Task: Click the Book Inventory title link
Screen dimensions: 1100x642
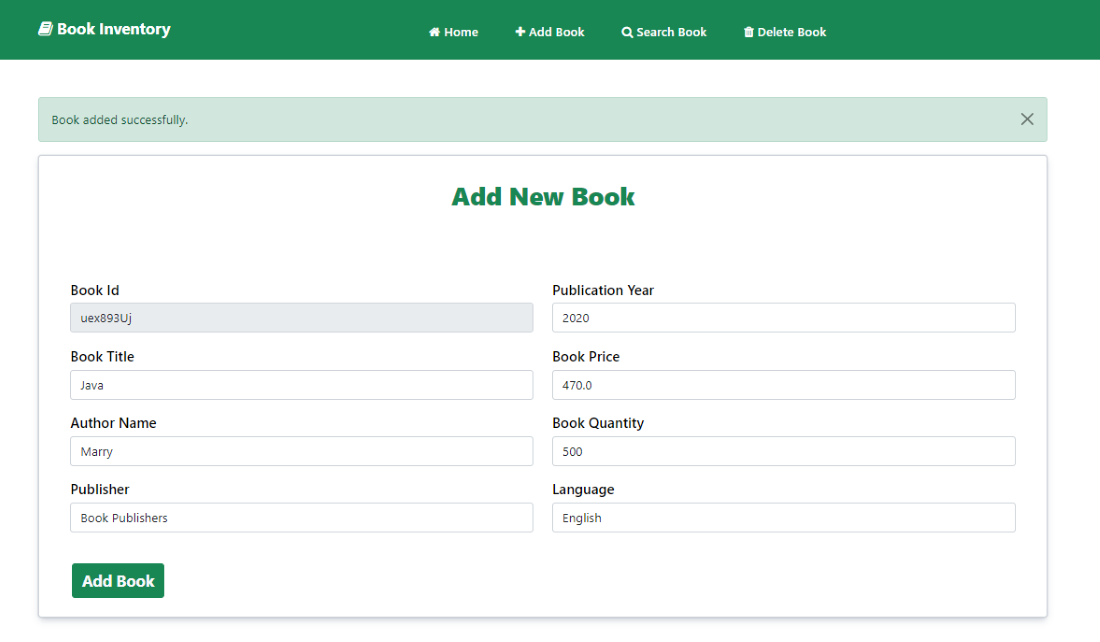Action: 104,29
